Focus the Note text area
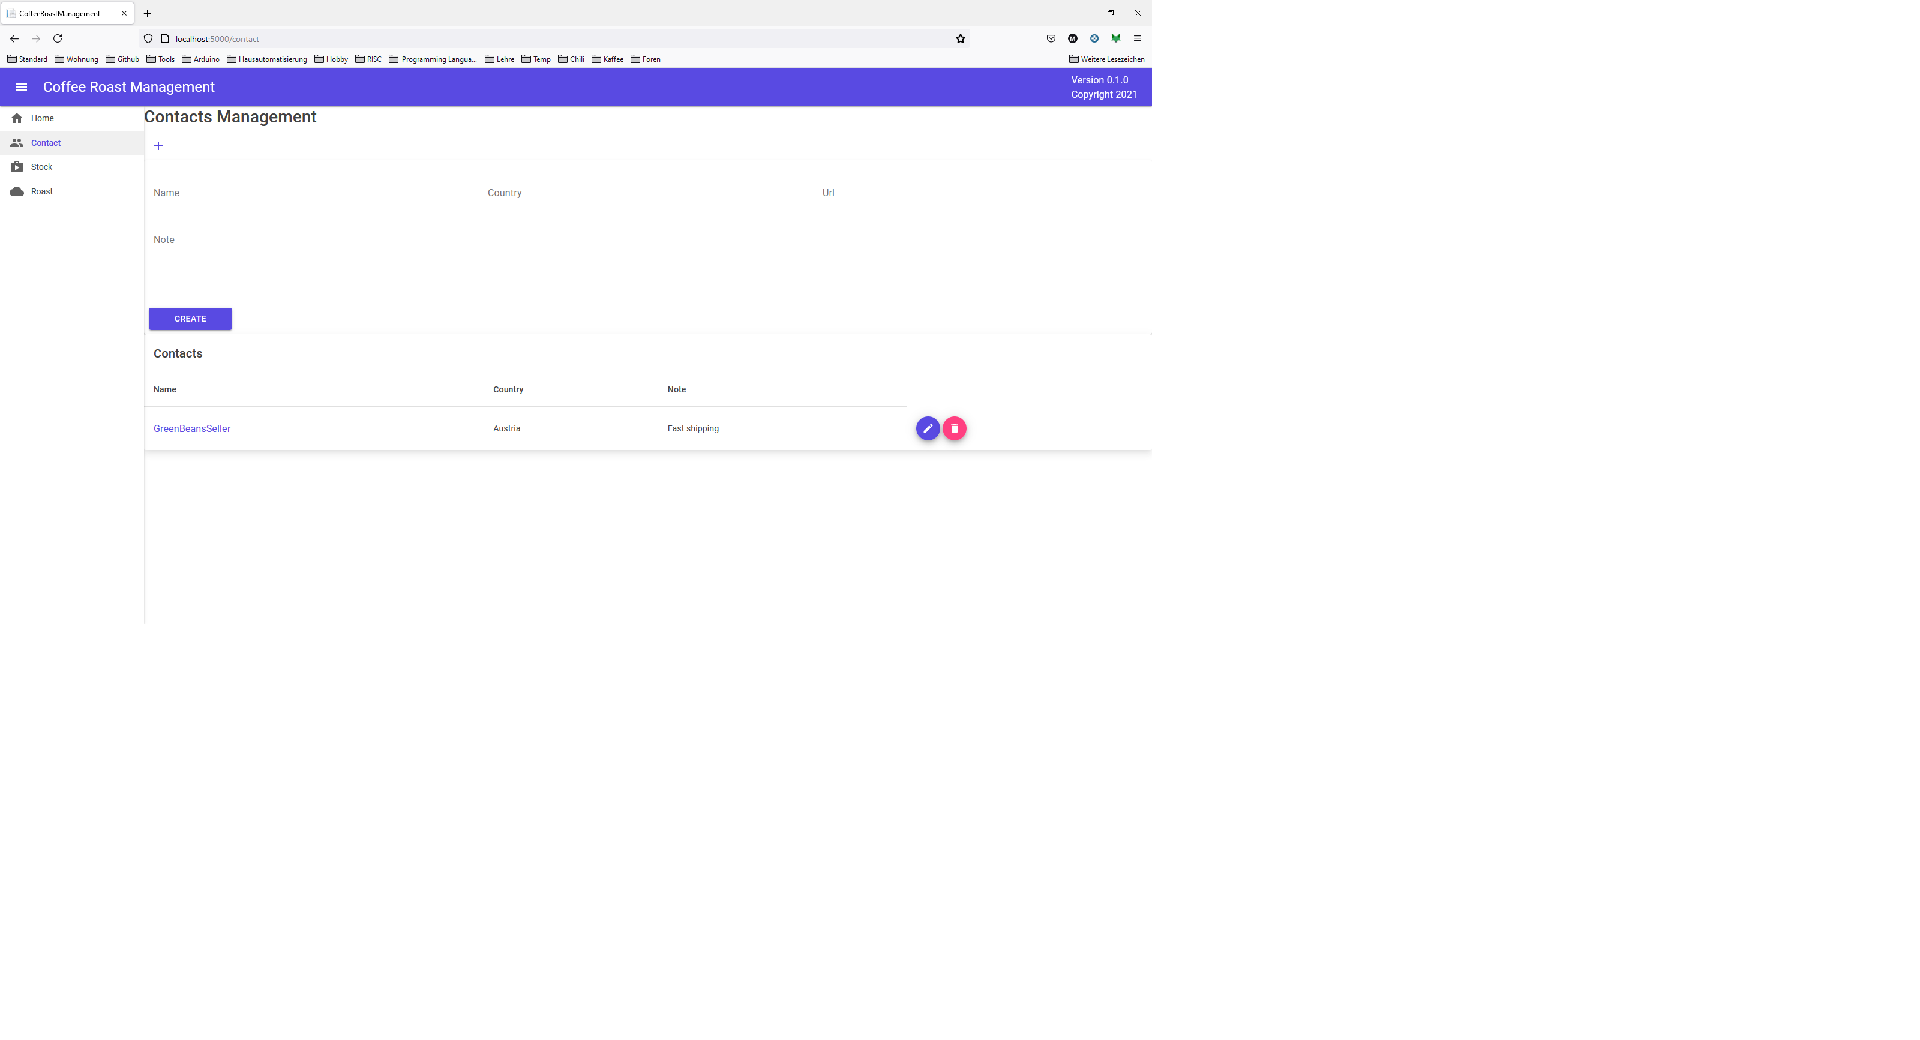This screenshot has height=1040, width=1920. coord(650,258)
